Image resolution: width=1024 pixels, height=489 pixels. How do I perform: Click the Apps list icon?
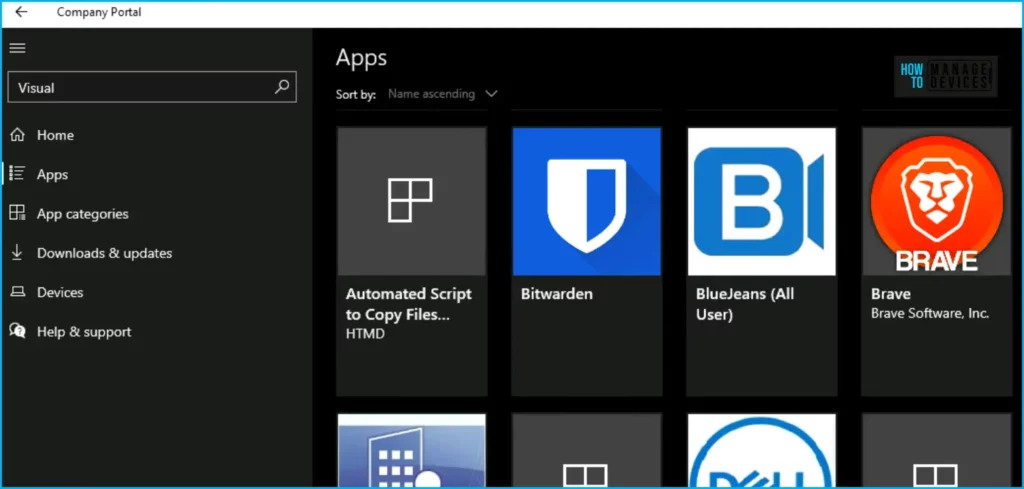18,174
